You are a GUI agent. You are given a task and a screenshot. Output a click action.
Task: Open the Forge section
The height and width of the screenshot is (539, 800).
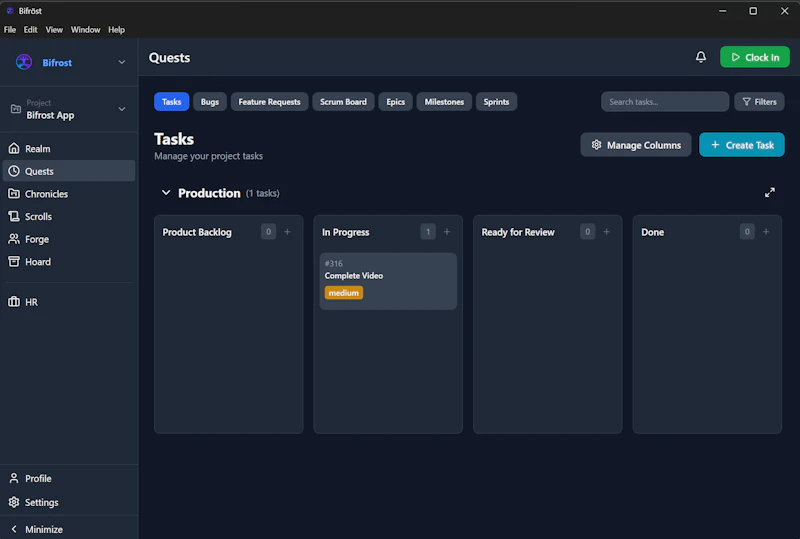coord(69,239)
